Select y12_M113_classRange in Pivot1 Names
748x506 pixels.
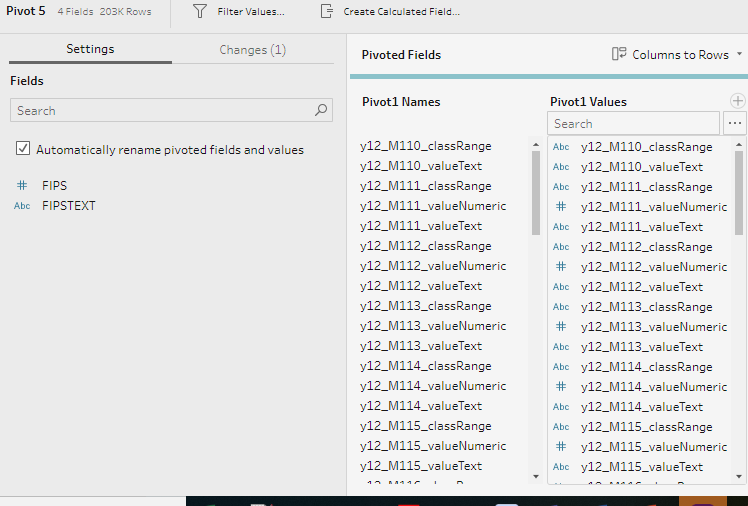point(426,306)
